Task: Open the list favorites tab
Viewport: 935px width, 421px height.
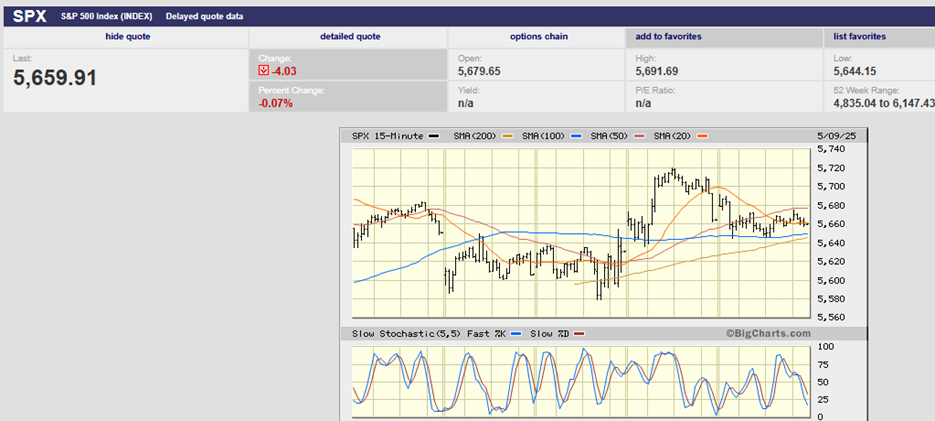Action: coord(859,37)
